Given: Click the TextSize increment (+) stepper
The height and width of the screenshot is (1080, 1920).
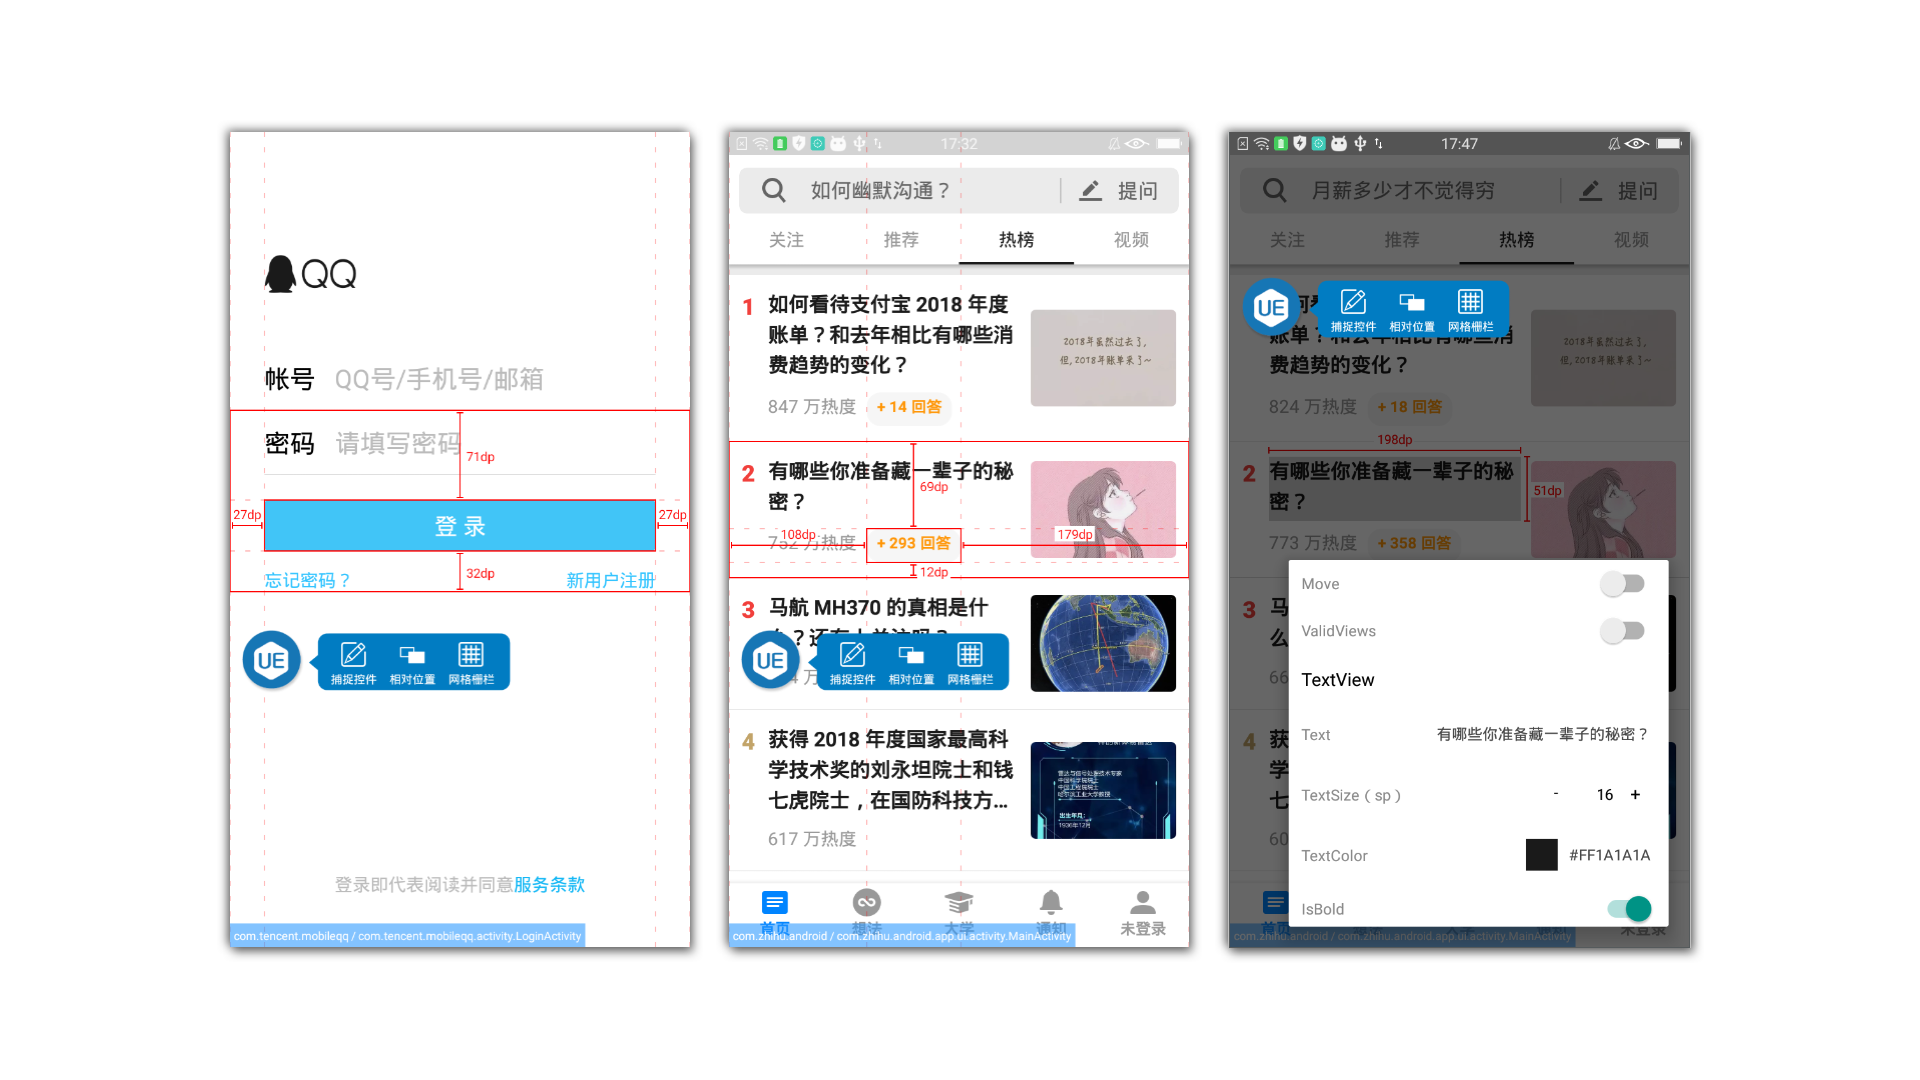Looking at the screenshot, I should (x=1639, y=795).
